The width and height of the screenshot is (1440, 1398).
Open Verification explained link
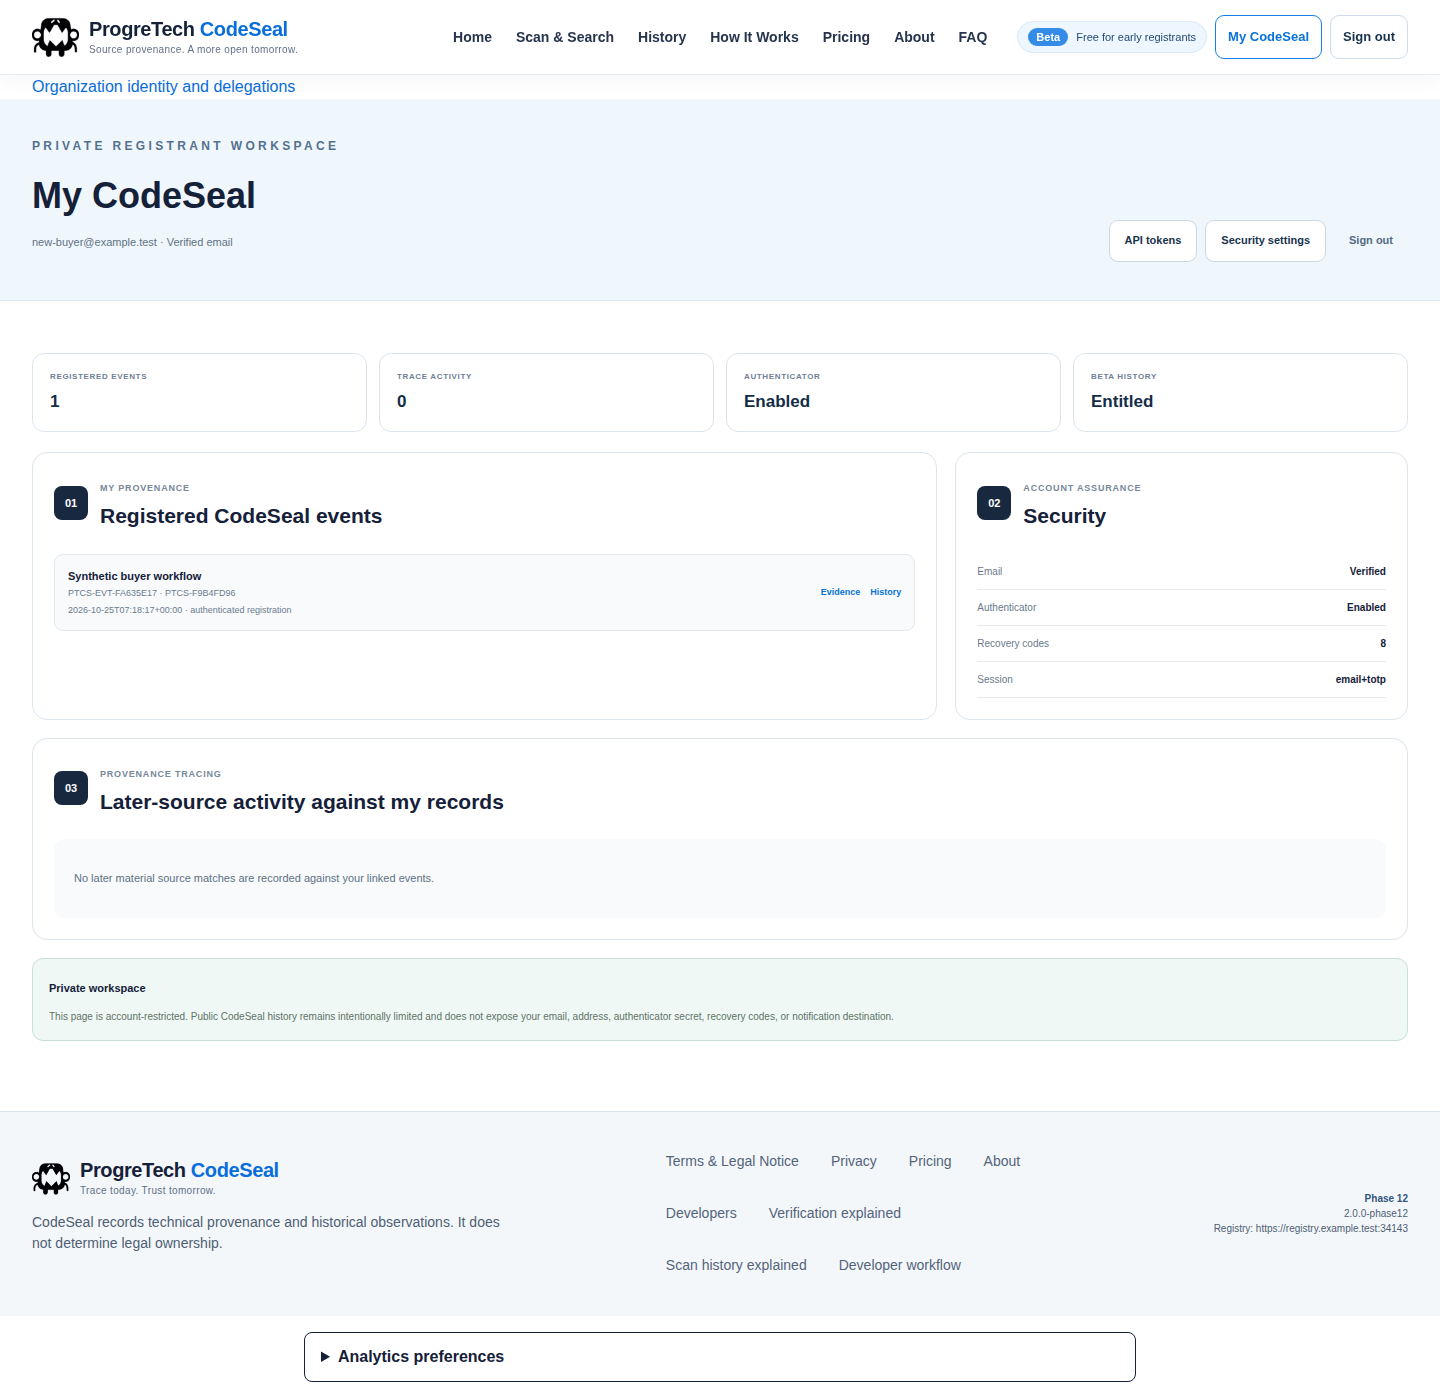pyautogui.click(x=835, y=1213)
